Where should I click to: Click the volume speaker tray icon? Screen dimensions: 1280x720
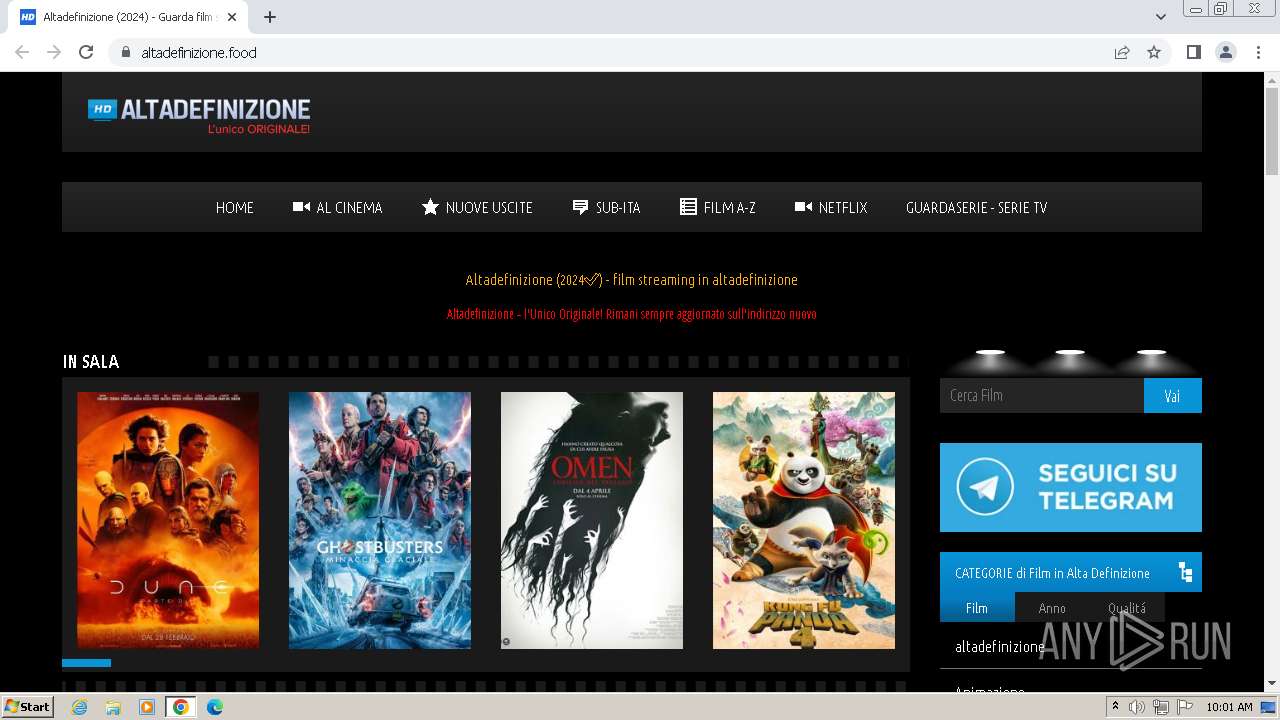pyautogui.click(x=1137, y=707)
